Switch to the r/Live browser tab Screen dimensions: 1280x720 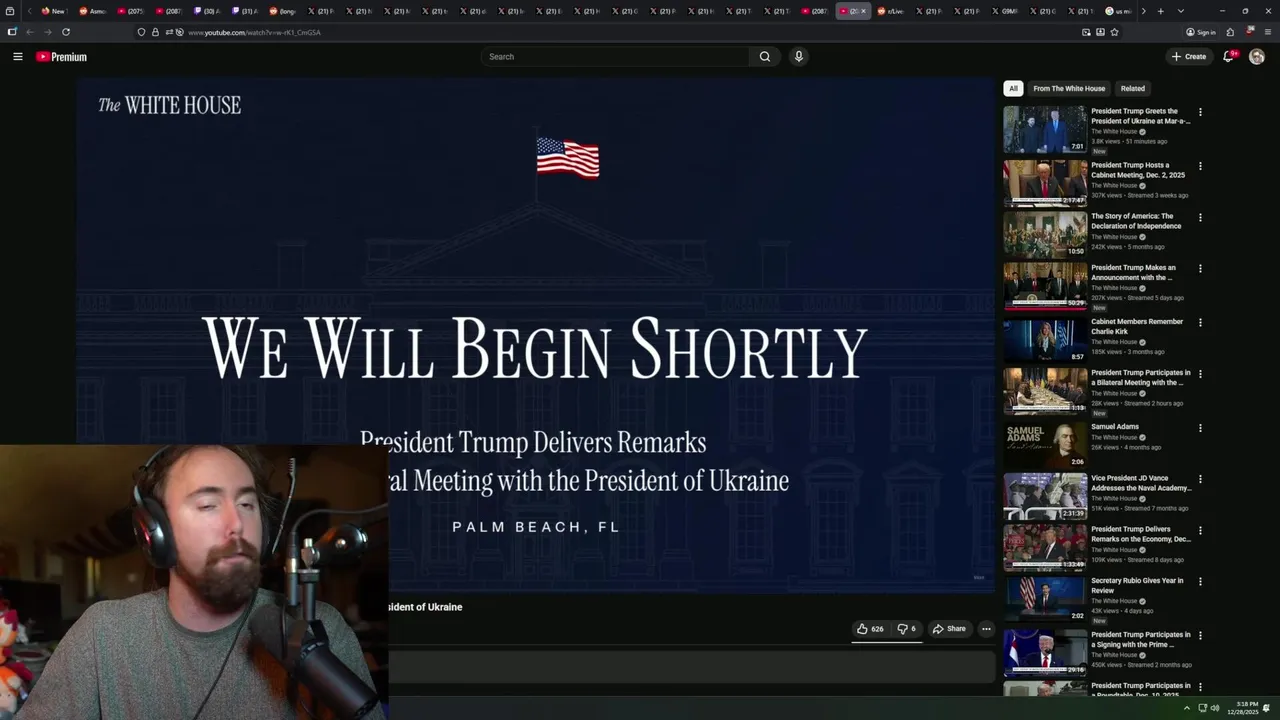point(891,11)
